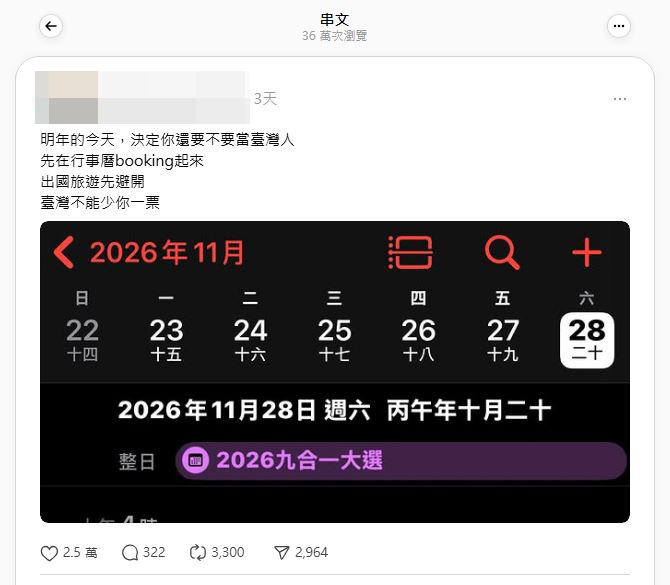This screenshot has width=670, height=585.
Task: Open replies via comment bubble icon
Action: [130, 553]
